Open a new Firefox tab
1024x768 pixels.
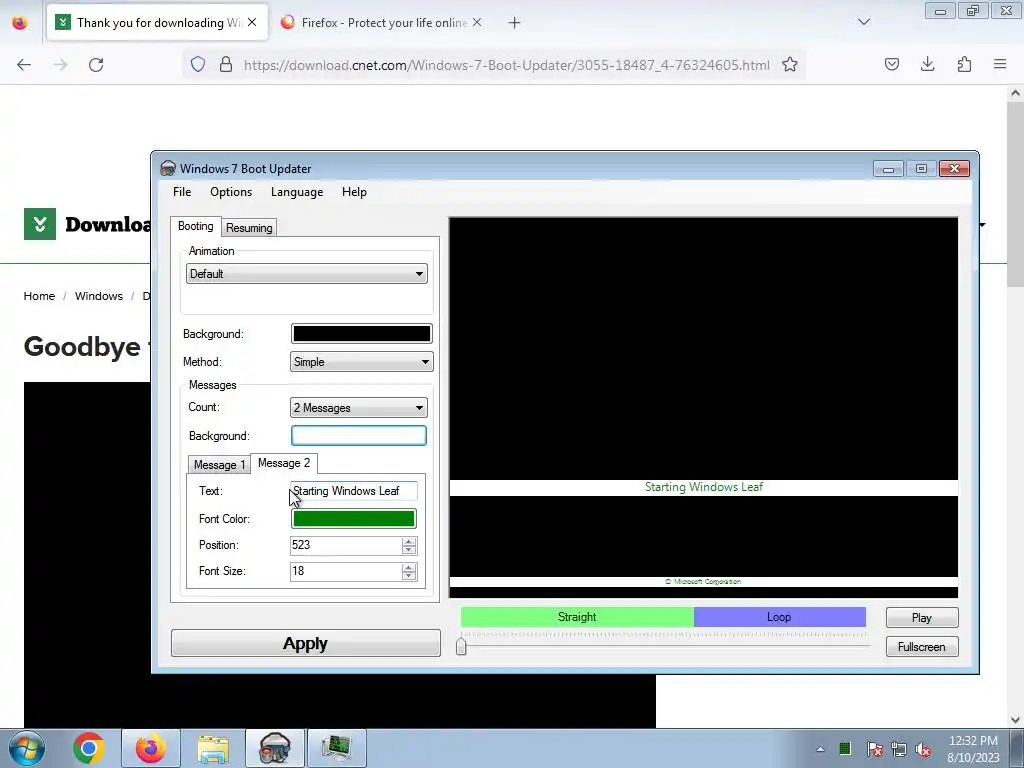click(515, 23)
